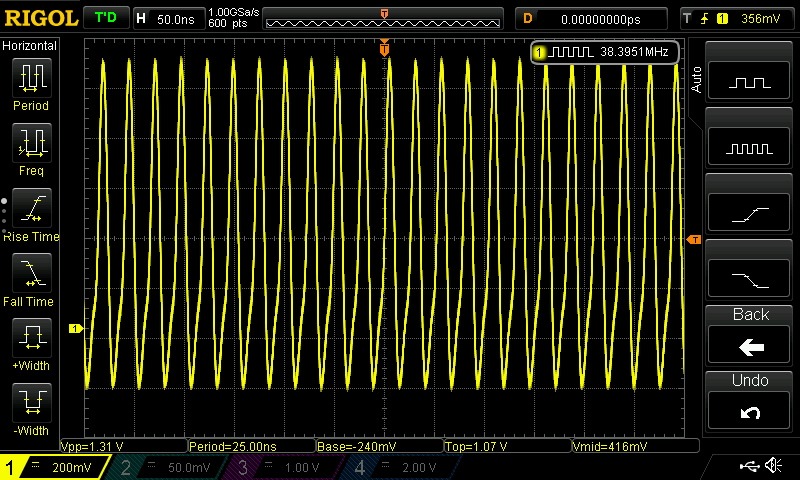
Task: Click the Auto side tab label
Action: (x=696, y=80)
